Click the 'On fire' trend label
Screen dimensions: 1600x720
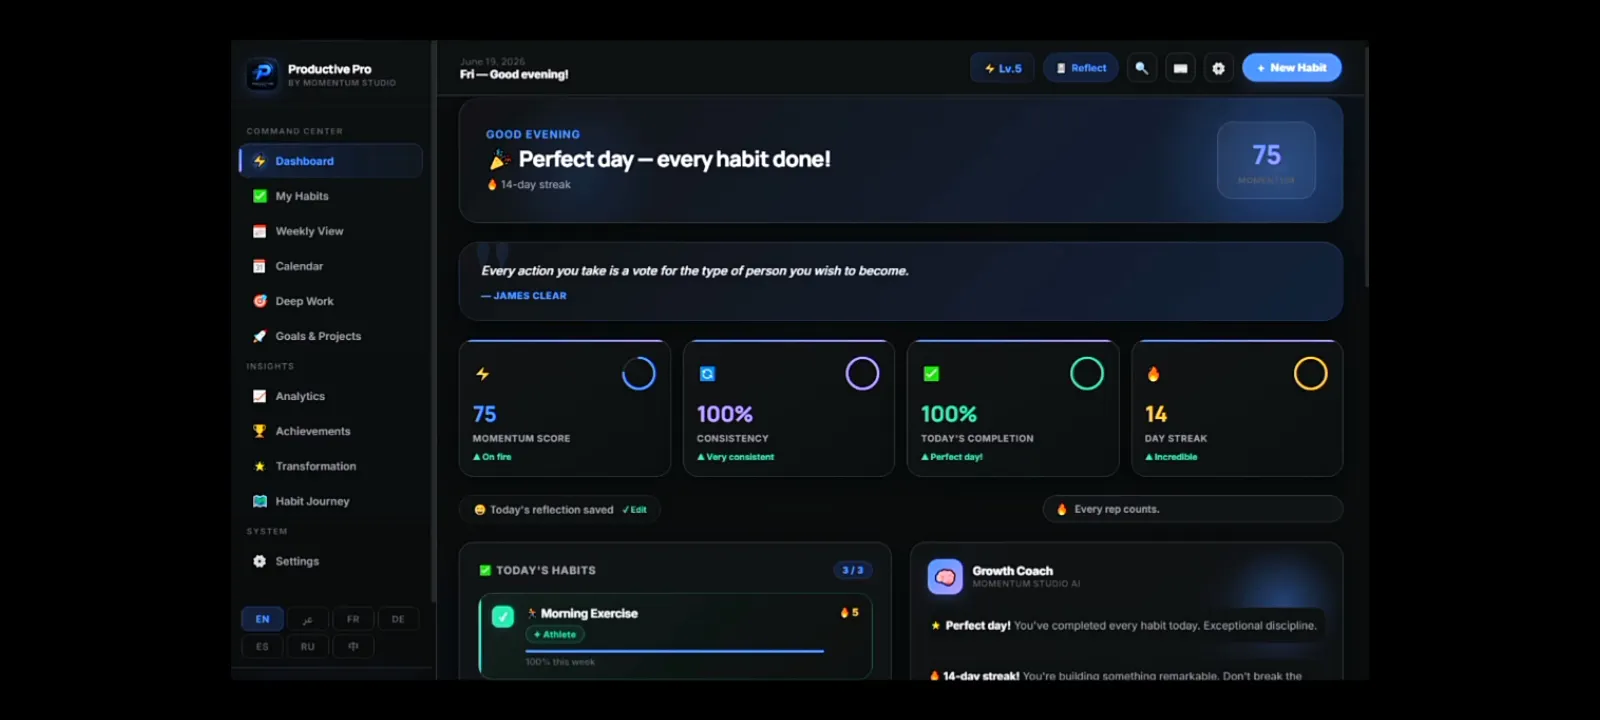pos(492,457)
